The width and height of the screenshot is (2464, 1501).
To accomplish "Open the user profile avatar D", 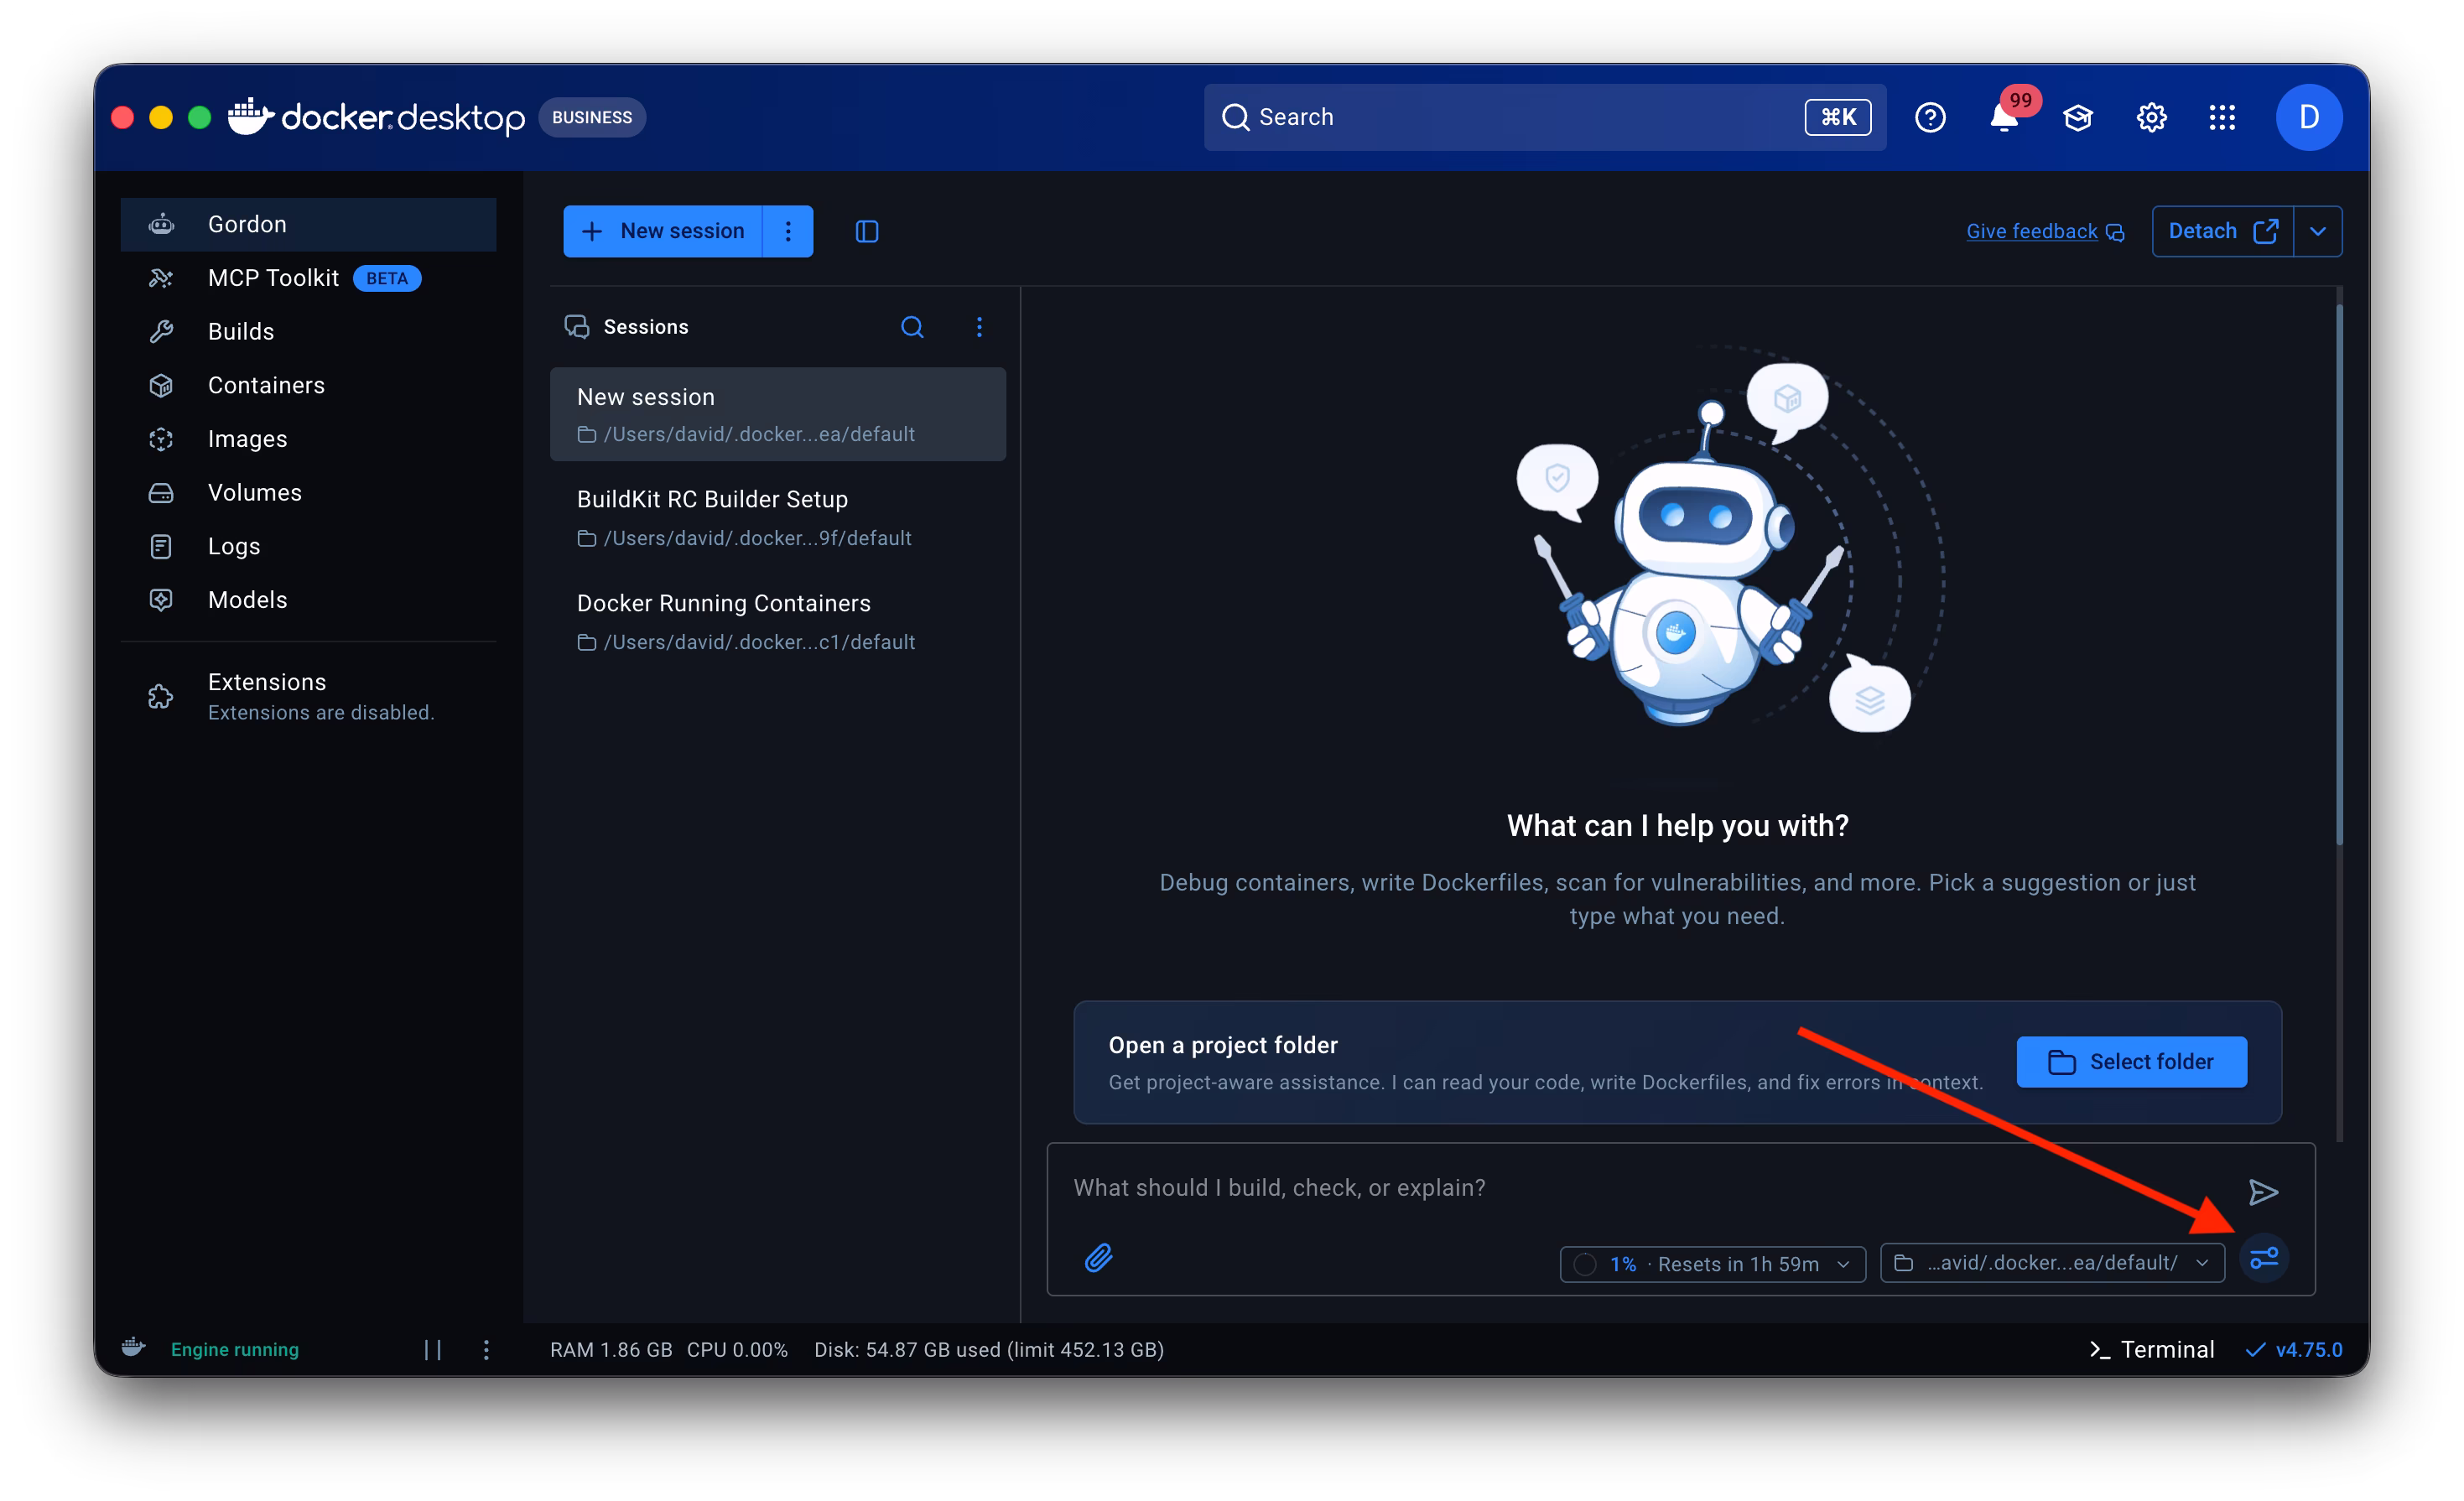I will click(2309, 117).
